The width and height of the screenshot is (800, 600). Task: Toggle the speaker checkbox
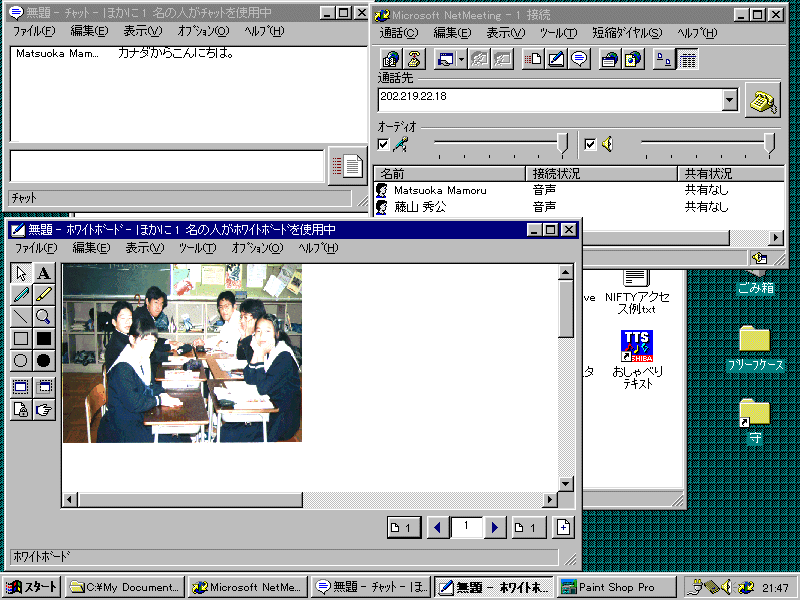tap(590, 144)
